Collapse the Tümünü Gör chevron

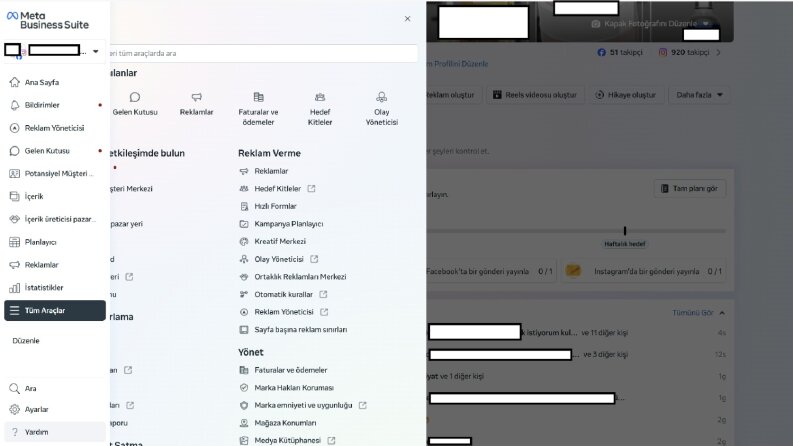722,313
